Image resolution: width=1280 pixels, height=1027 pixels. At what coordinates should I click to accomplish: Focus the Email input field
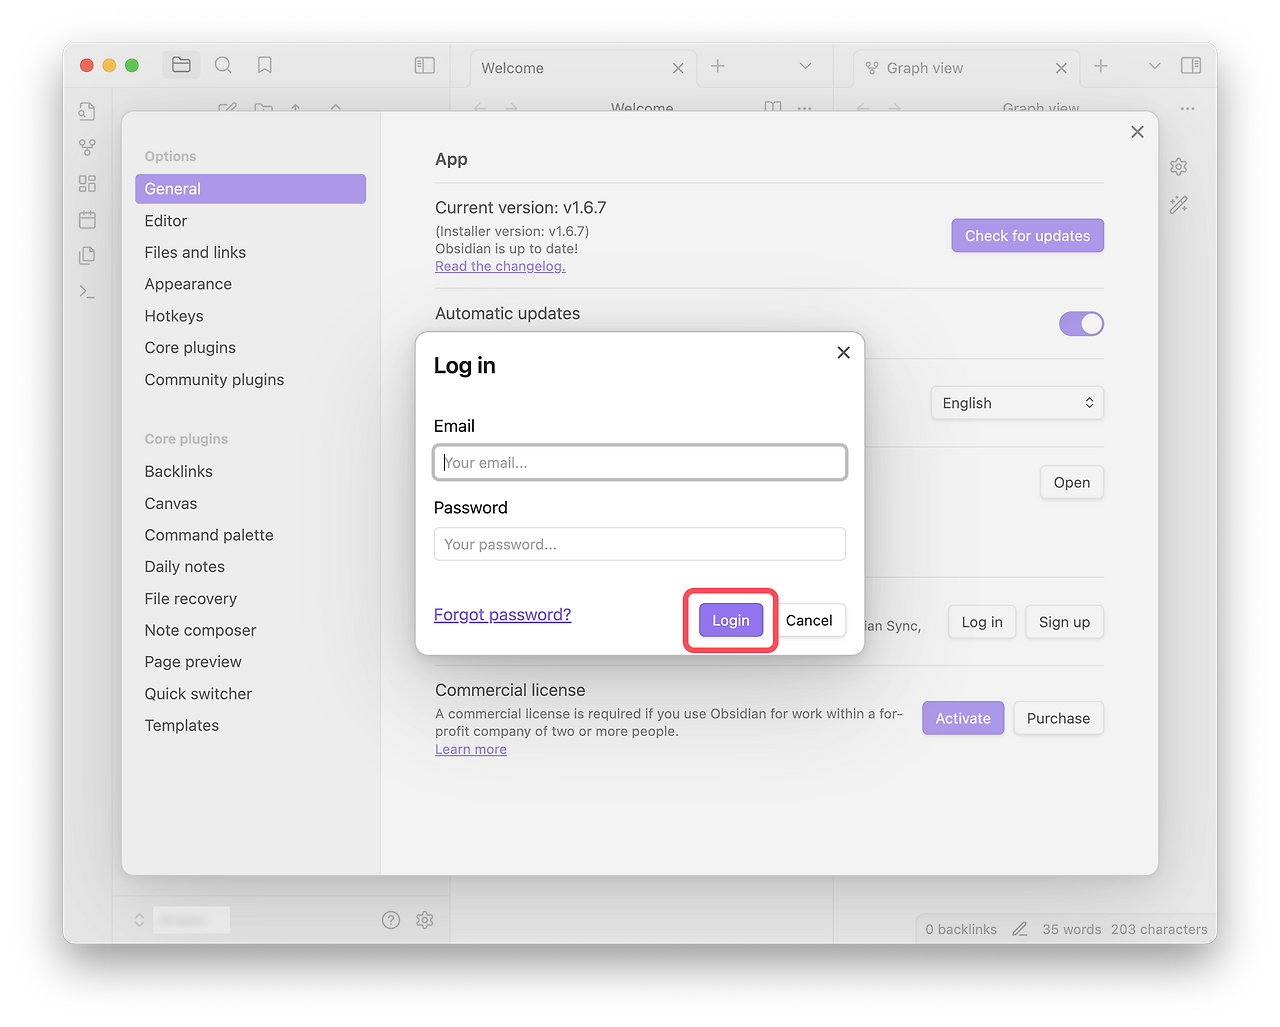click(x=640, y=462)
